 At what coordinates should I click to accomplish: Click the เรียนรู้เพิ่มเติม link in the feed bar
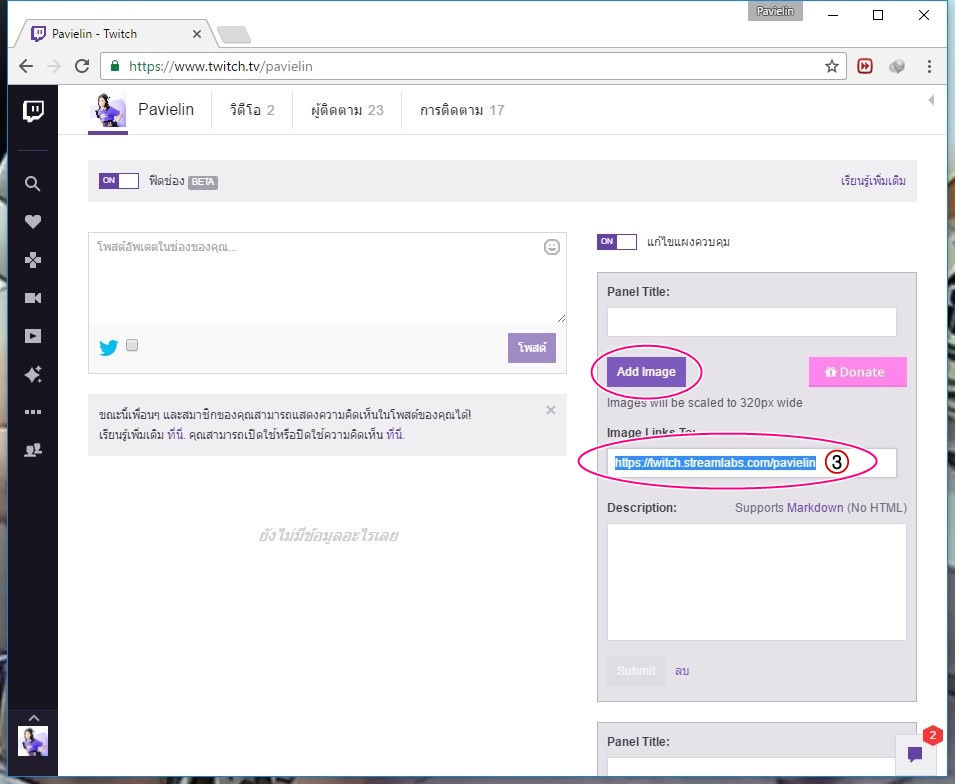point(873,181)
